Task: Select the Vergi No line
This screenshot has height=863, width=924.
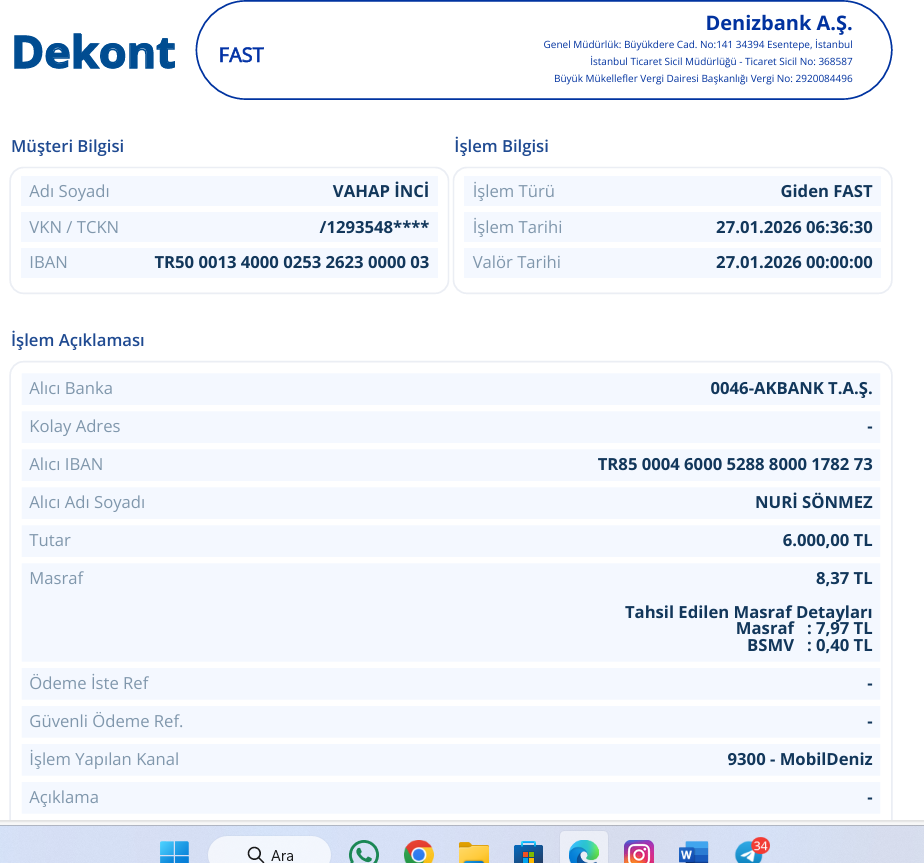Action: (703, 78)
